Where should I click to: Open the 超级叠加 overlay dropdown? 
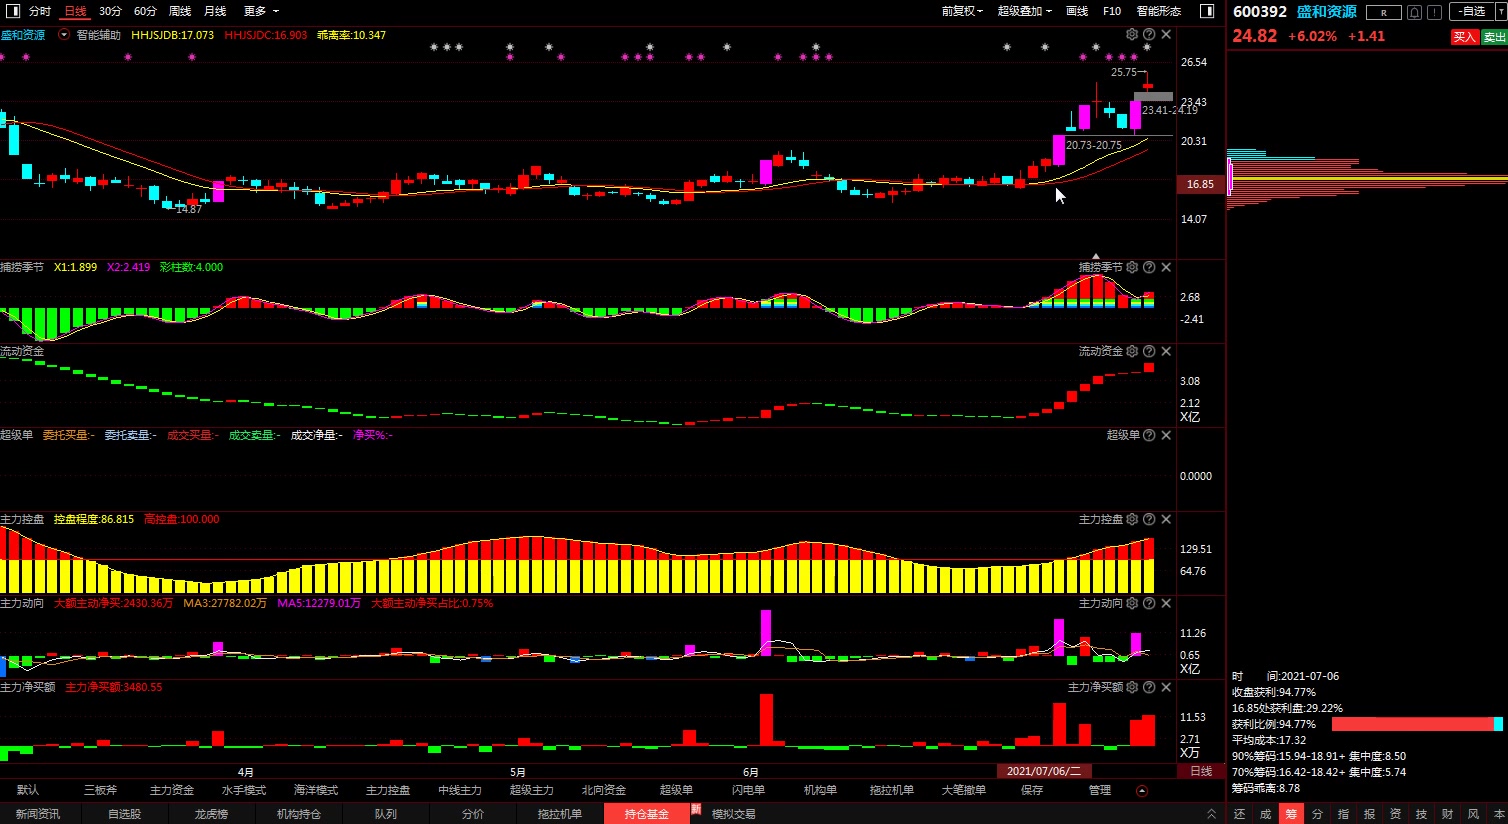1024,11
